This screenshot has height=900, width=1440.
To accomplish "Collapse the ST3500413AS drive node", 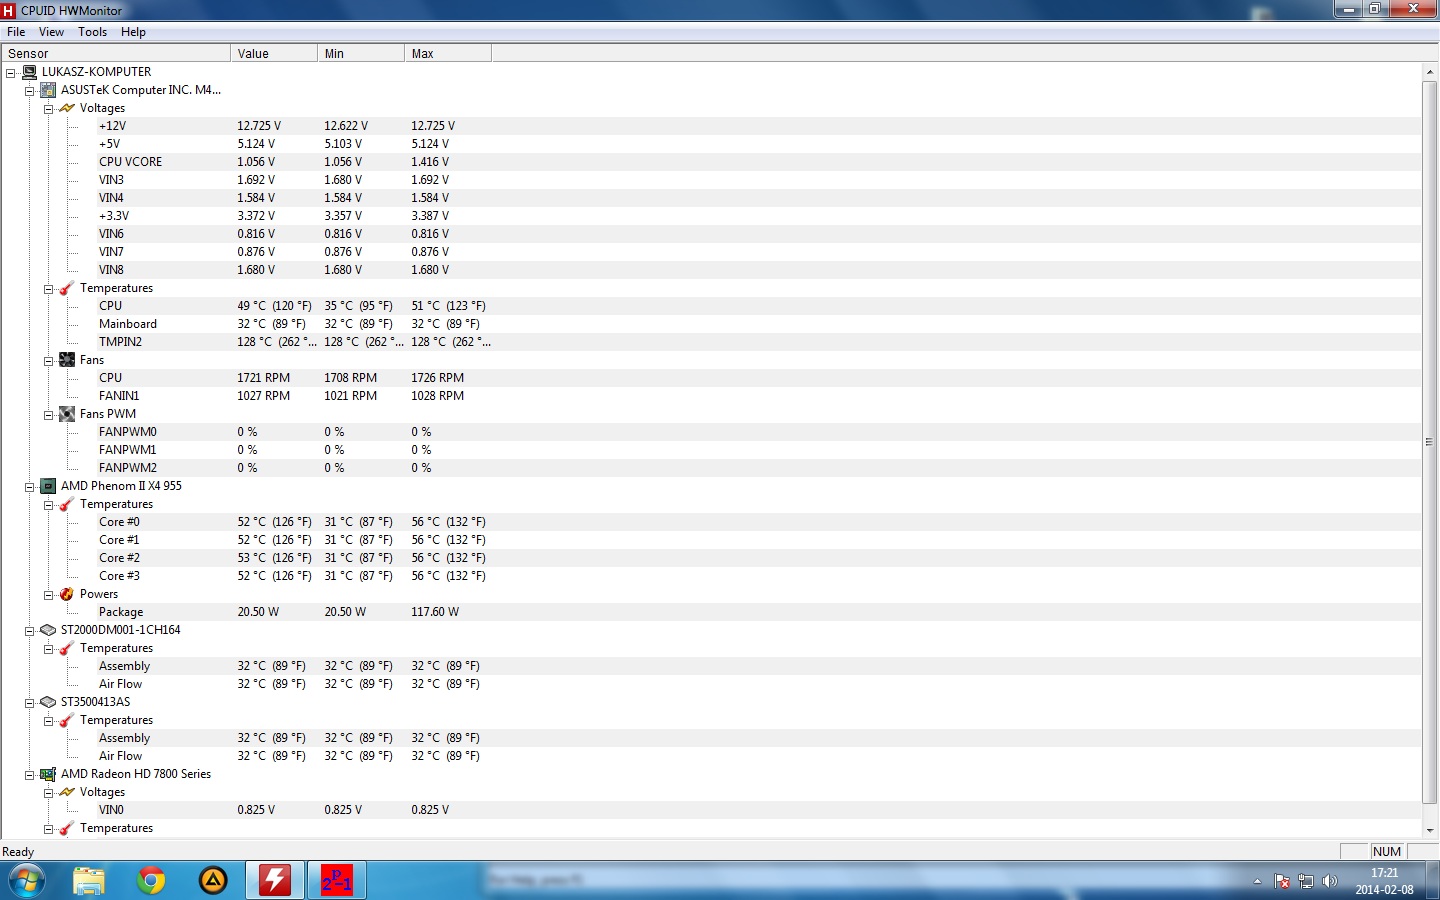I will click(30, 703).
